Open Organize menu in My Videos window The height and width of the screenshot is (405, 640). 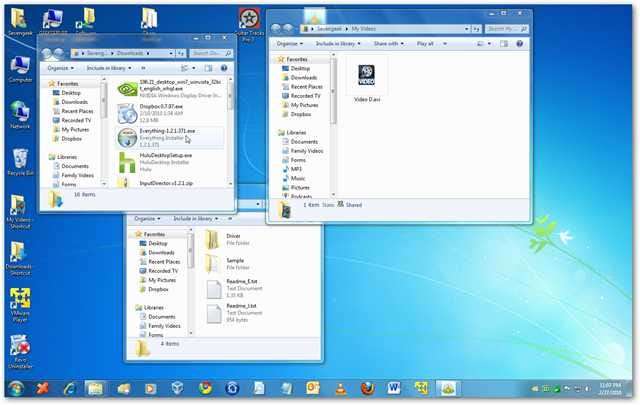pos(290,44)
